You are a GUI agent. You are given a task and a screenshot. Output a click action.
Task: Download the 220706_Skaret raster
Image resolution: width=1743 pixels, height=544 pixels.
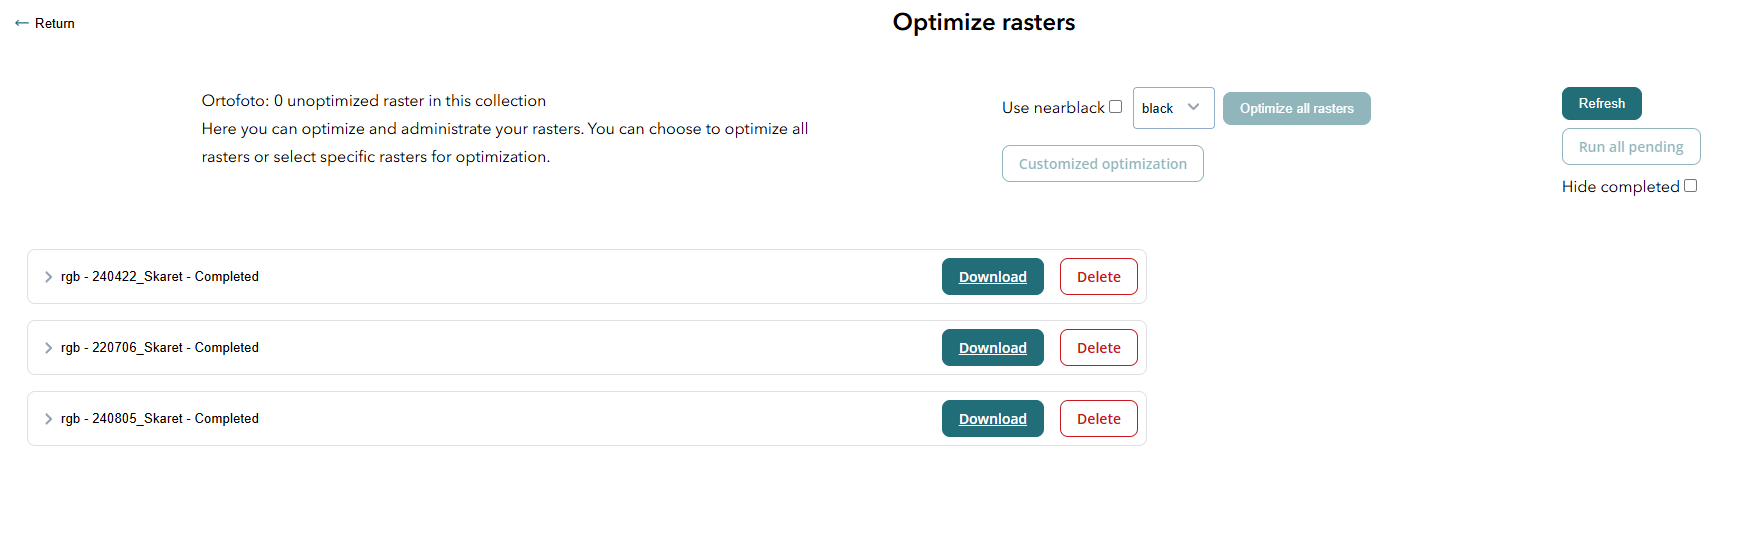click(x=992, y=348)
